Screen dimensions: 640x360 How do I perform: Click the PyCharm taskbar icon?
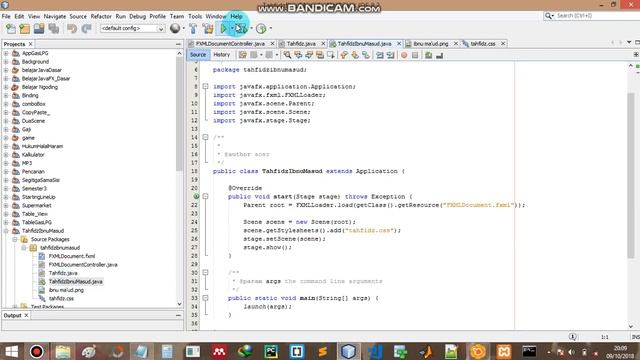271,352
